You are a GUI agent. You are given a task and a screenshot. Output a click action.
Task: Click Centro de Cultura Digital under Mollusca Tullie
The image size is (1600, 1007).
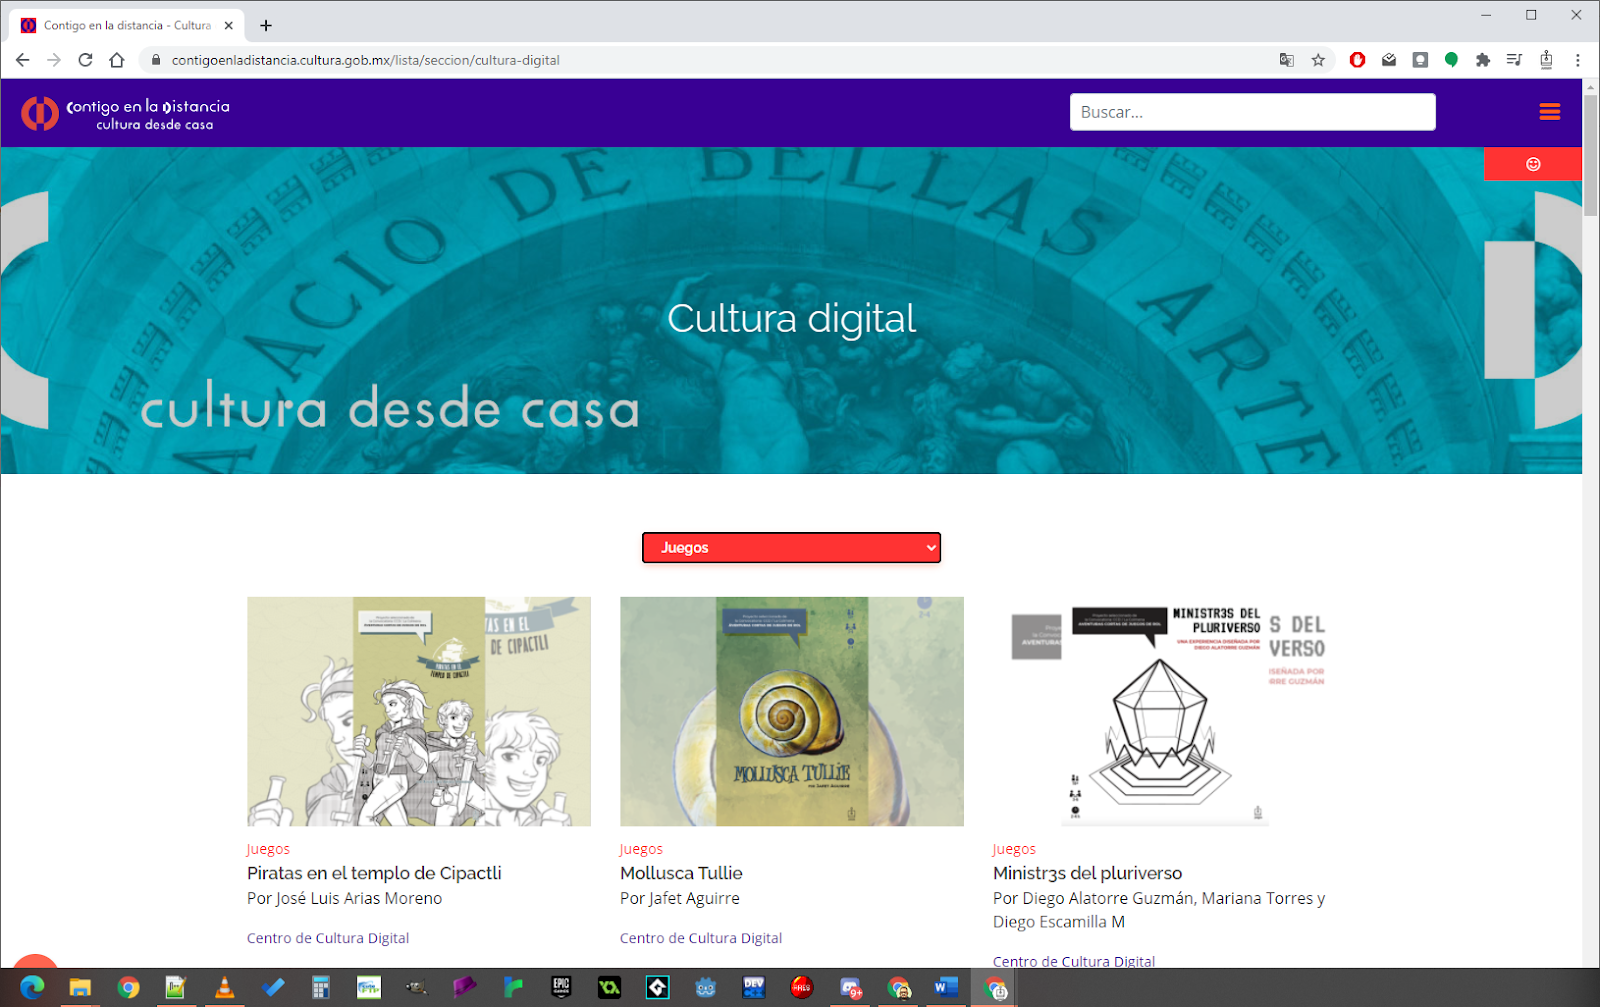click(x=701, y=938)
